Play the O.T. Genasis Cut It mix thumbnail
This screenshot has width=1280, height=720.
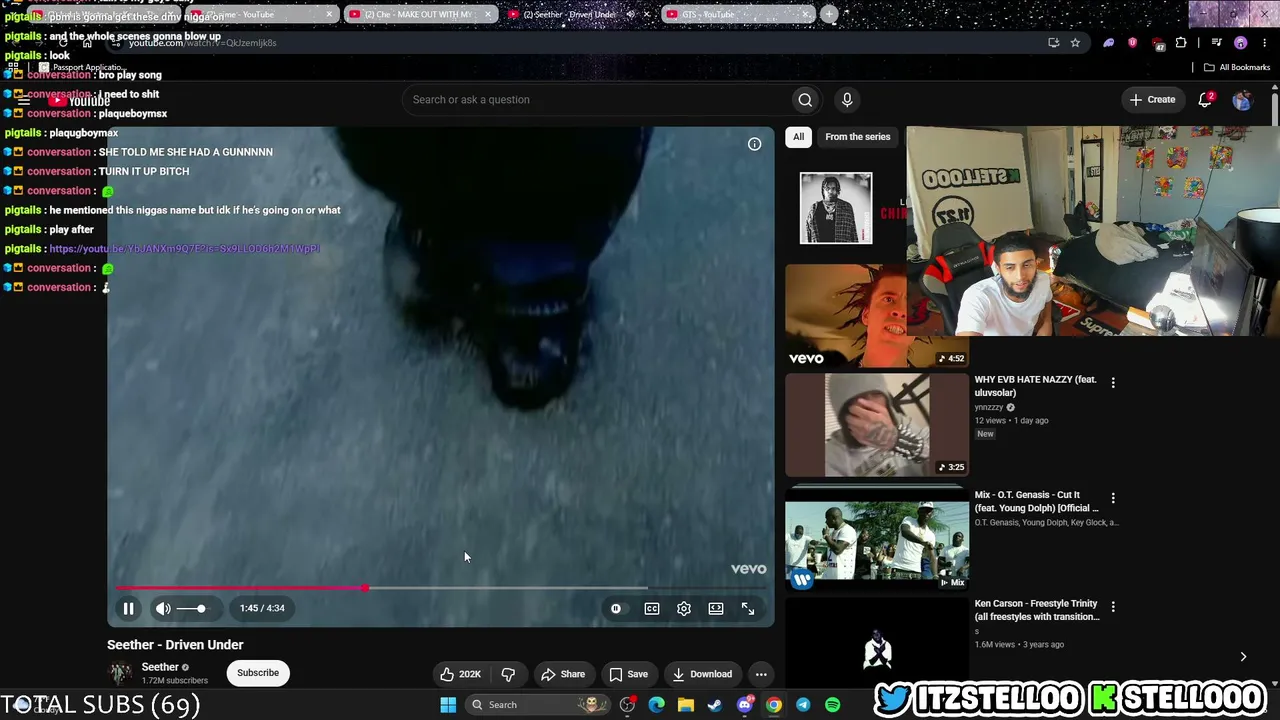point(877,540)
